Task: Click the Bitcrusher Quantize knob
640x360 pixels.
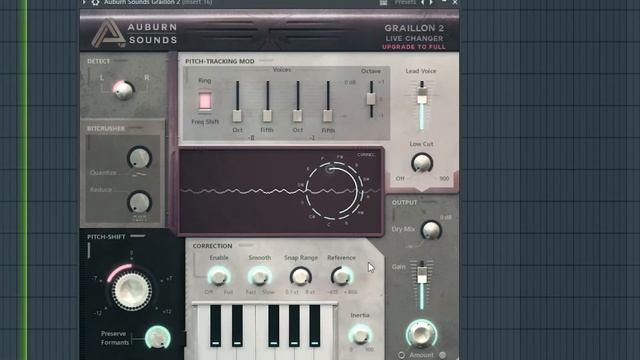Action: pos(139,158)
